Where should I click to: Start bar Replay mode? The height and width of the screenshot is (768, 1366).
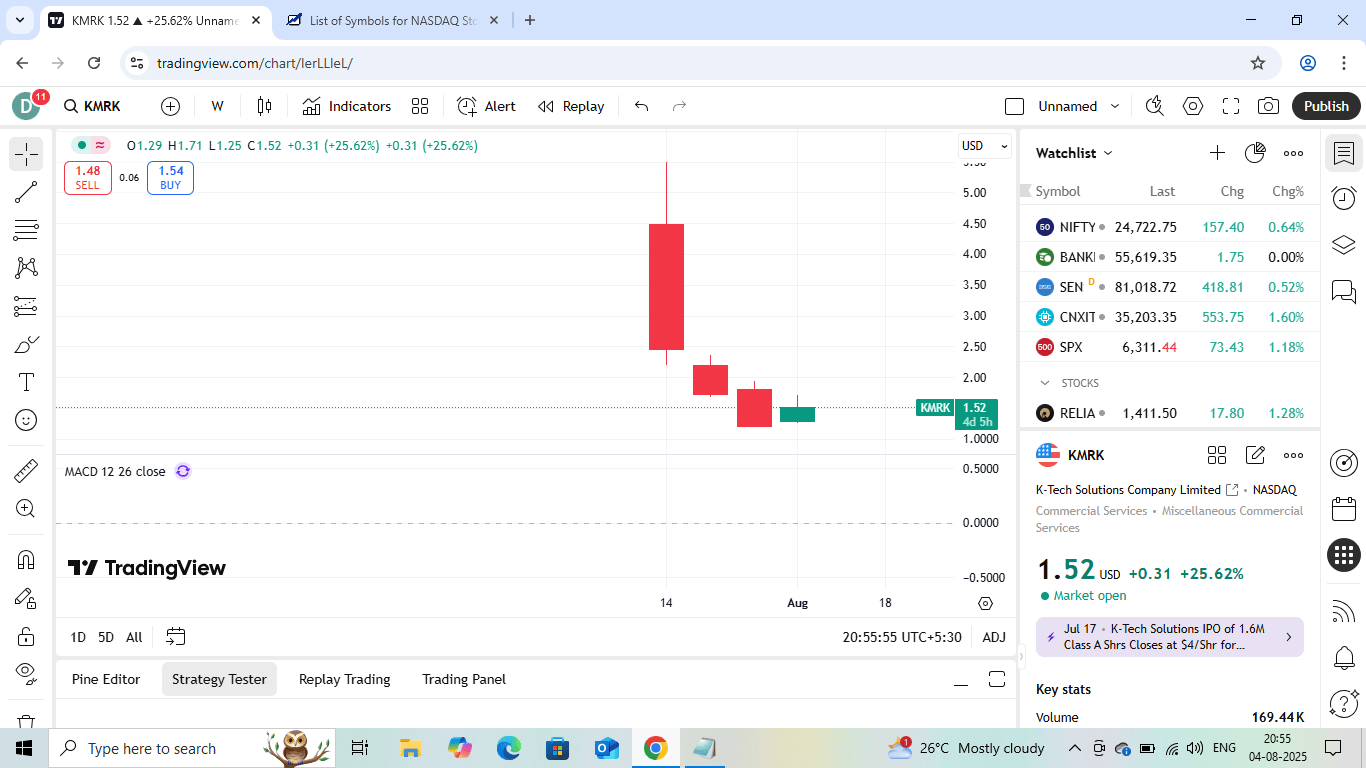click(571, 106)
